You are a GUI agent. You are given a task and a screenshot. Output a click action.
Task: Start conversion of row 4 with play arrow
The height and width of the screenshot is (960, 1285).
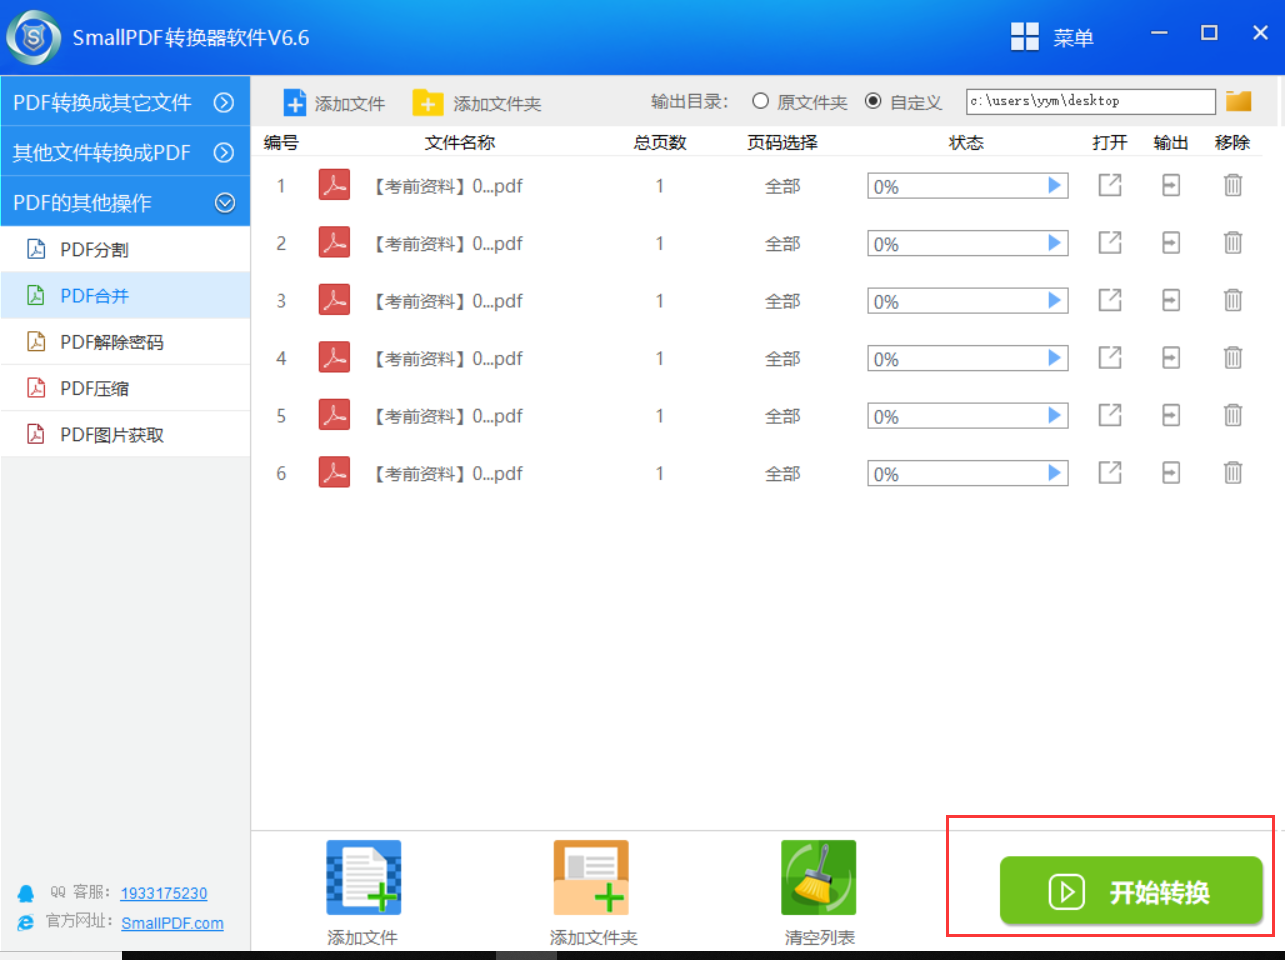click(1054, 358)
